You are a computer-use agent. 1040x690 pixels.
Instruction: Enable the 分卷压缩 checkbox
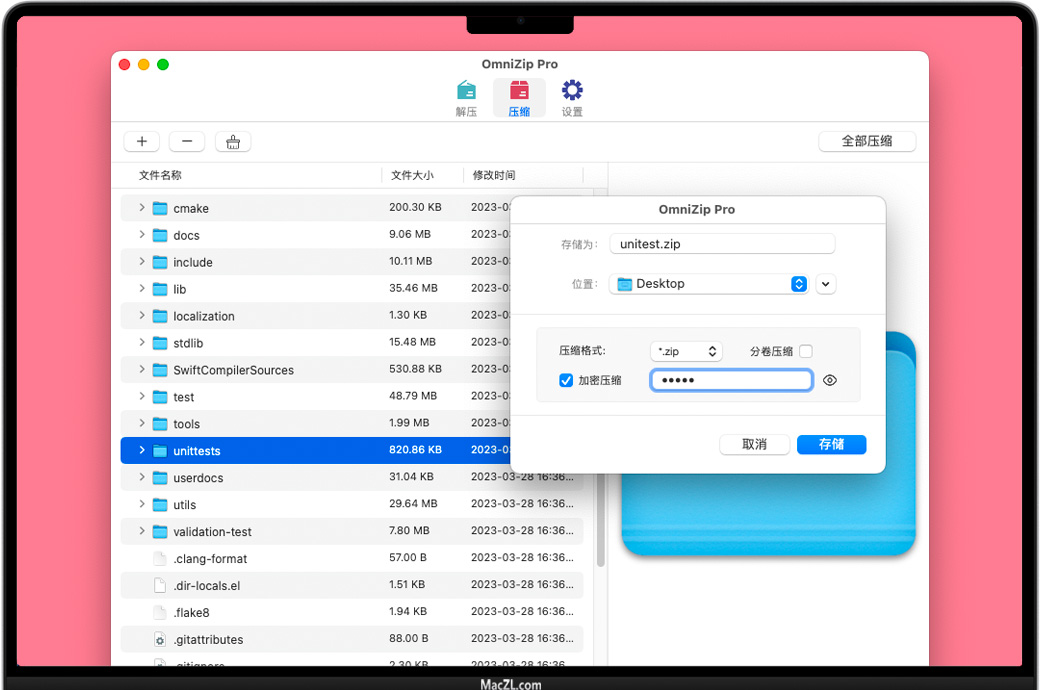click(806, 351)
